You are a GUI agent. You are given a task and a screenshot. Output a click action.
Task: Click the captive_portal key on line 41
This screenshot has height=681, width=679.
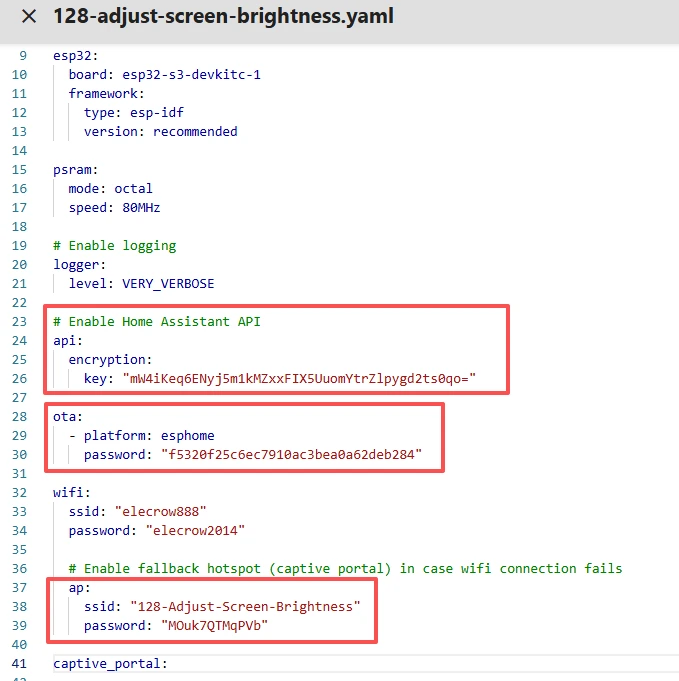point(110,663)
